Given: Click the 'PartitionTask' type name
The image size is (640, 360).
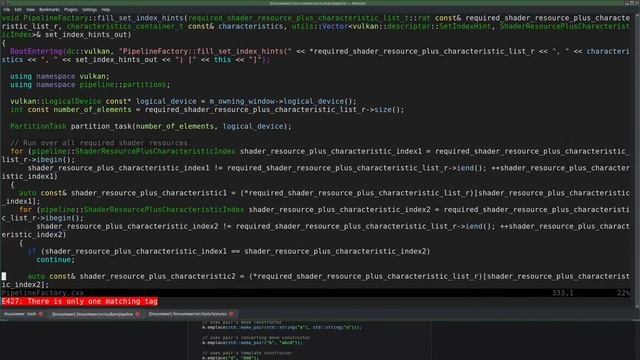Looking at the screenshot, I should pyautogui.click(x=38, y=126).
